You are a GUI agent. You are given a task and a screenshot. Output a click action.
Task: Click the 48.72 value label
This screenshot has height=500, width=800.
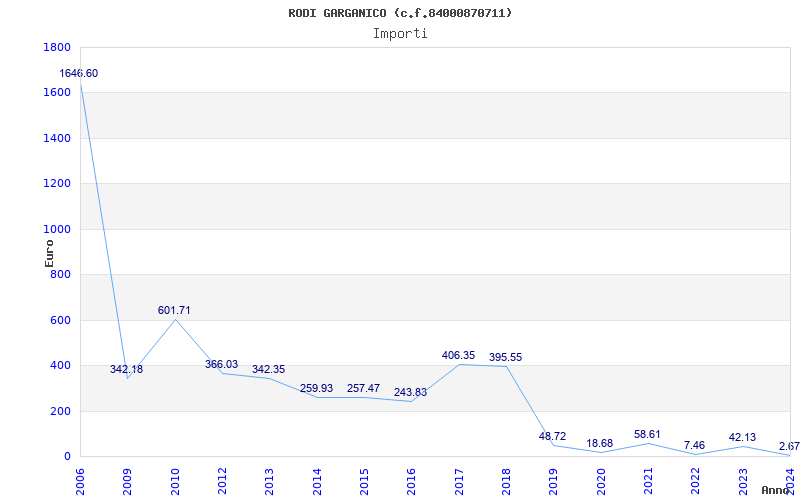pos(553,437)
